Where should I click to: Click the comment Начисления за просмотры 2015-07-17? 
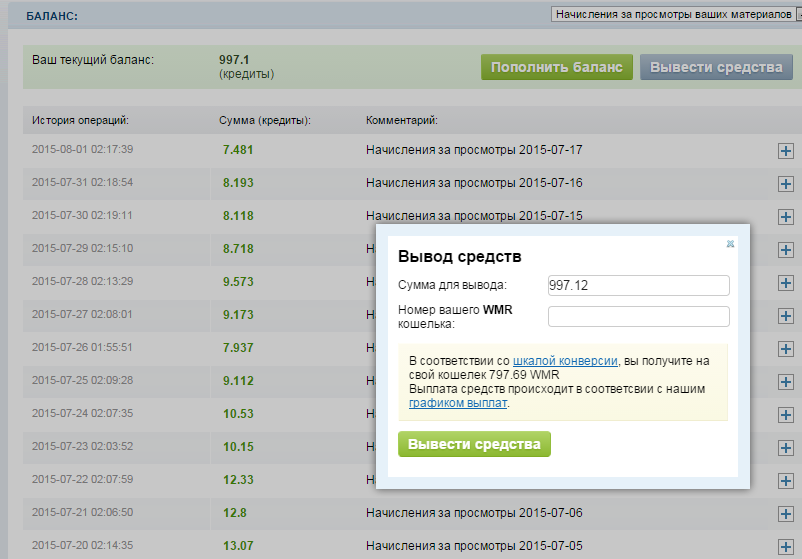(474, 150)
